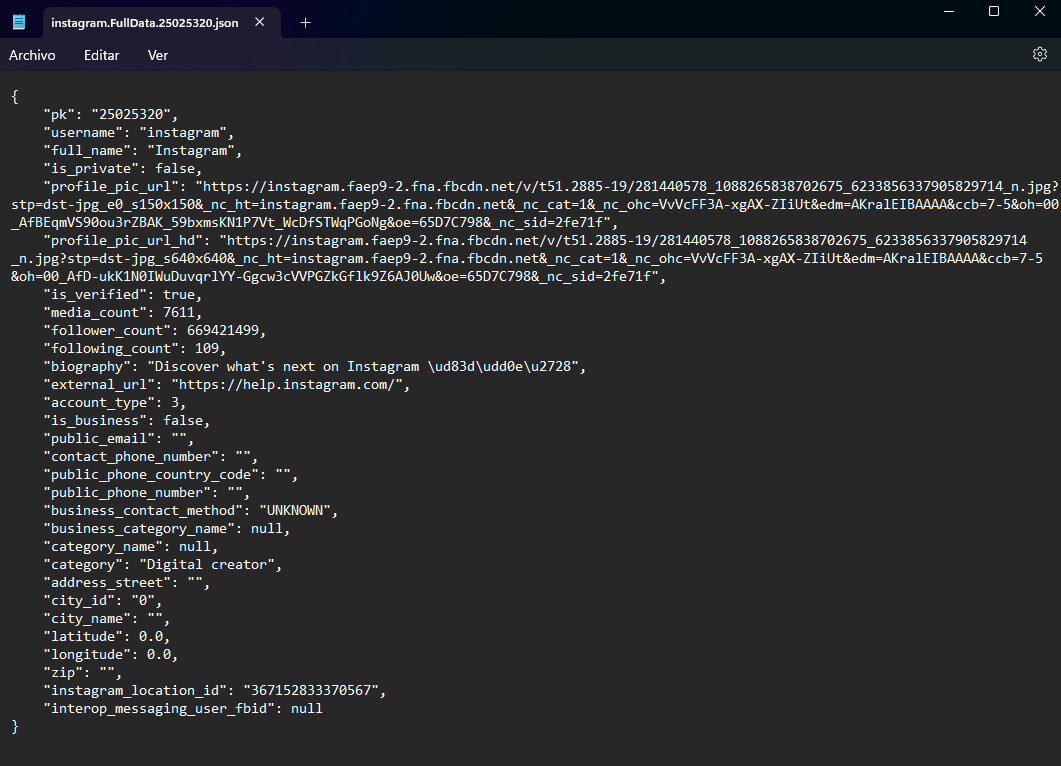
Task: Click the external_url https://help.instagram.com/ value
Action: click(287, 384)
